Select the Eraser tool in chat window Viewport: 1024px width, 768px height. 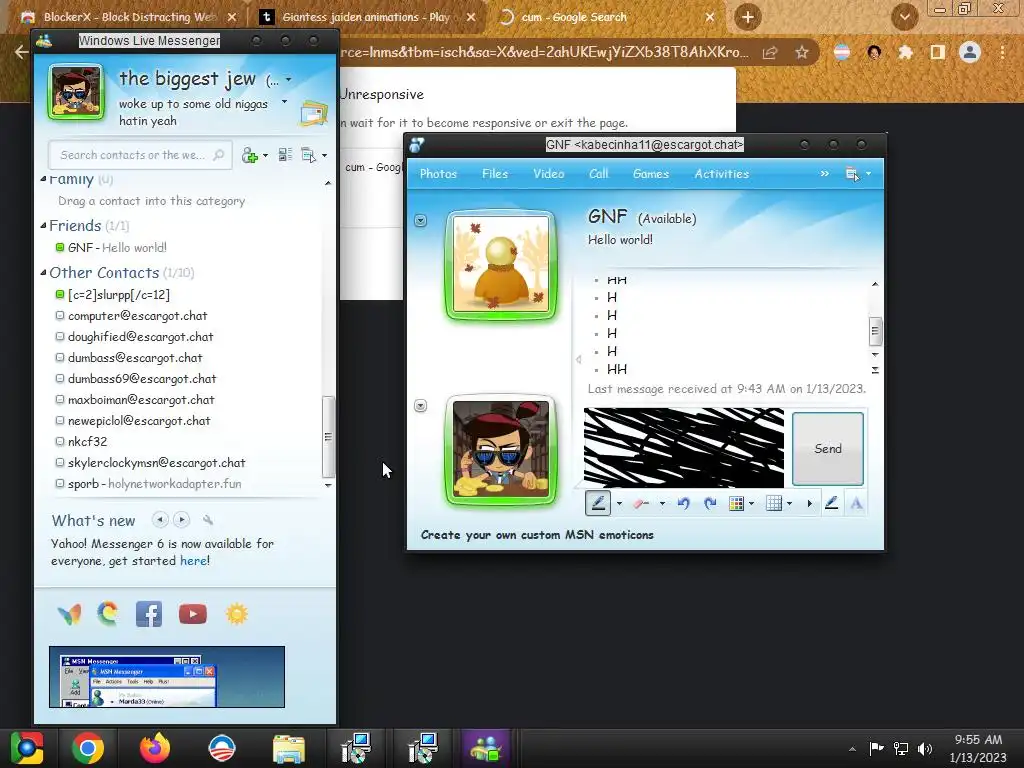641,503
